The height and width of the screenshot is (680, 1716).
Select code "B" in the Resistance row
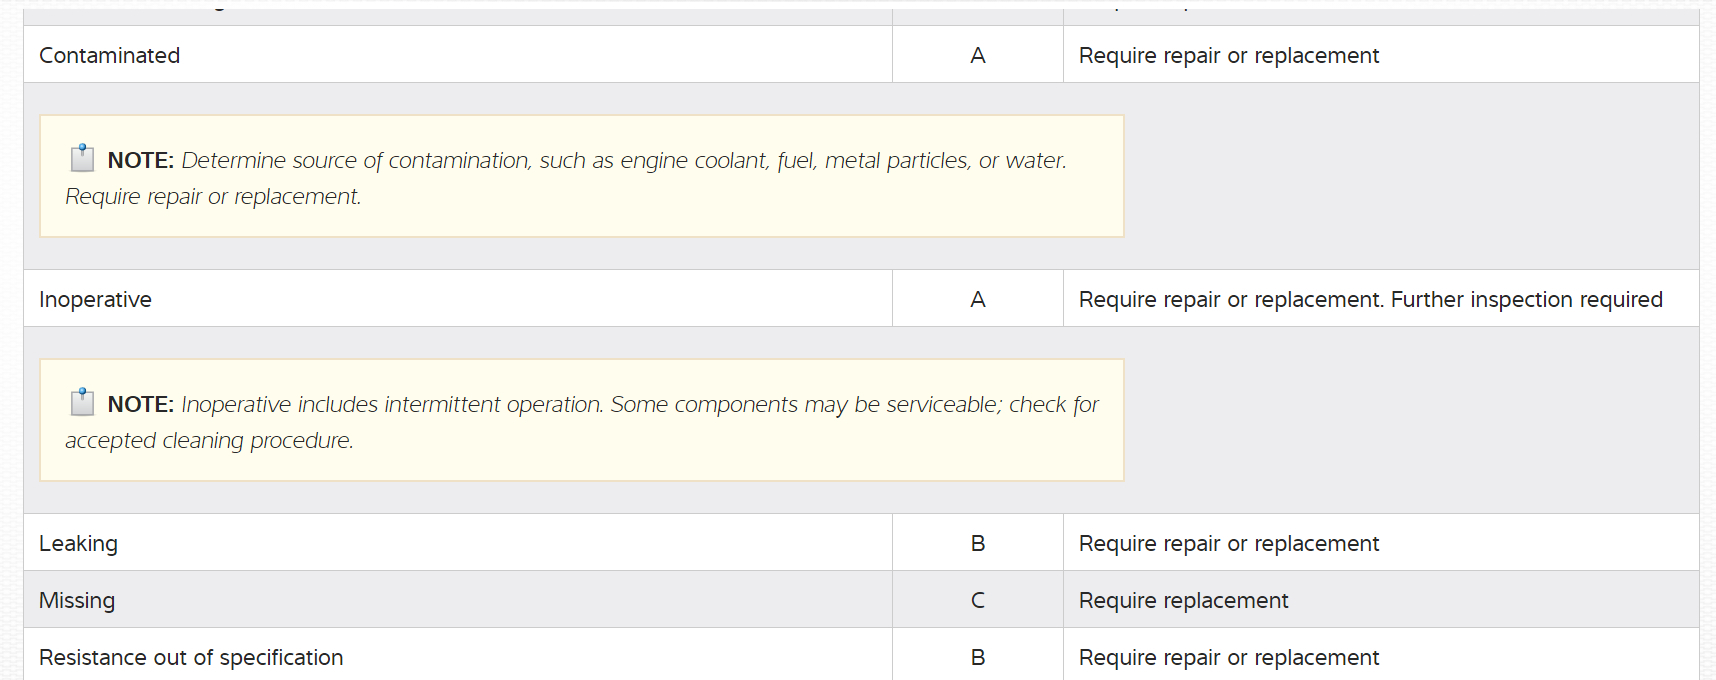pyautogui.click(x=977, y=658)
